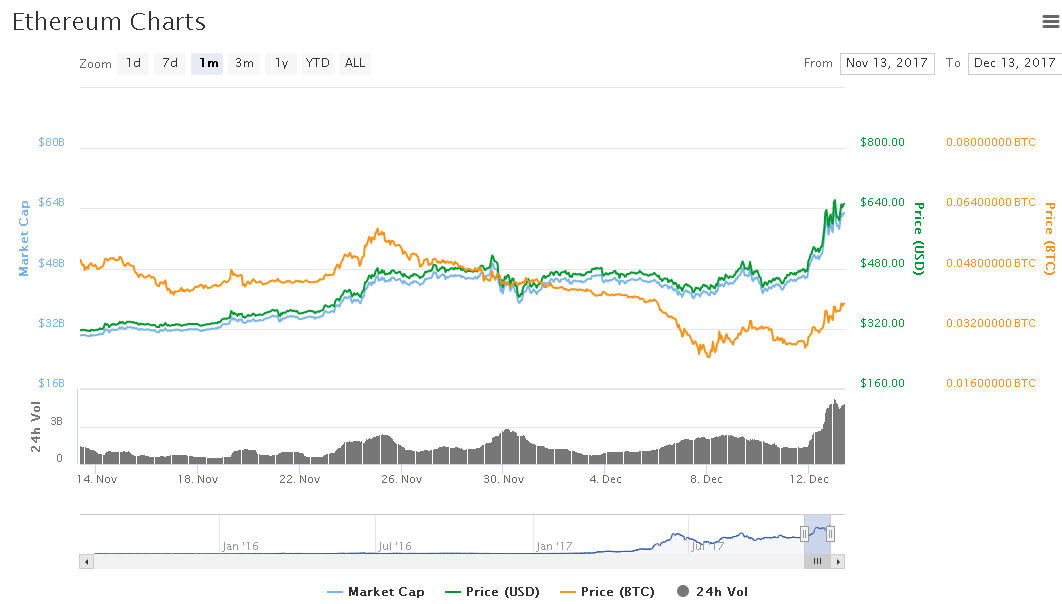Click the 0.01600000 BTC axis label

coord(991,383)
